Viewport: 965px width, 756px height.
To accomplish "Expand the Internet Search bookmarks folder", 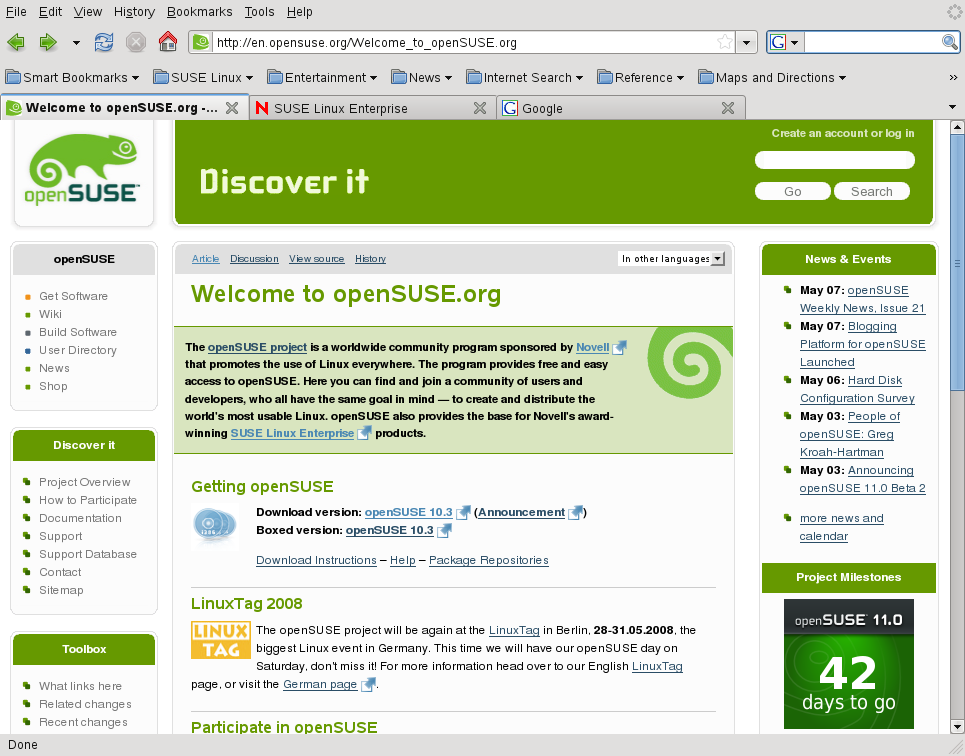I will coord(524,78).
